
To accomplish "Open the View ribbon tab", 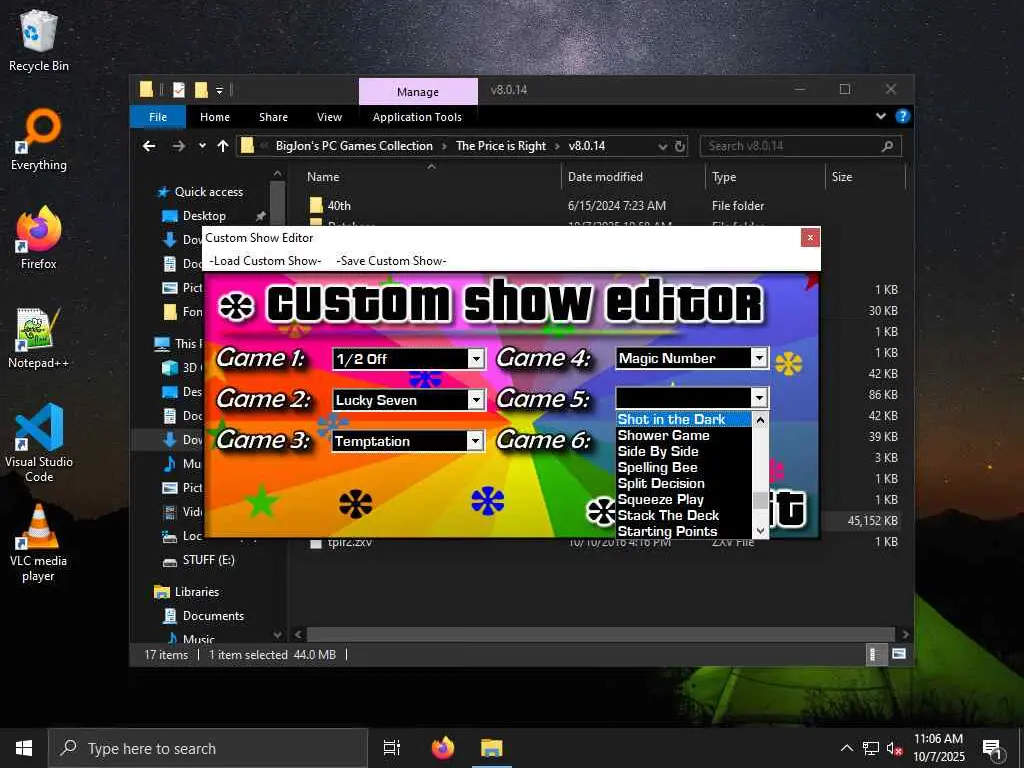I will (x=329, y=117).
